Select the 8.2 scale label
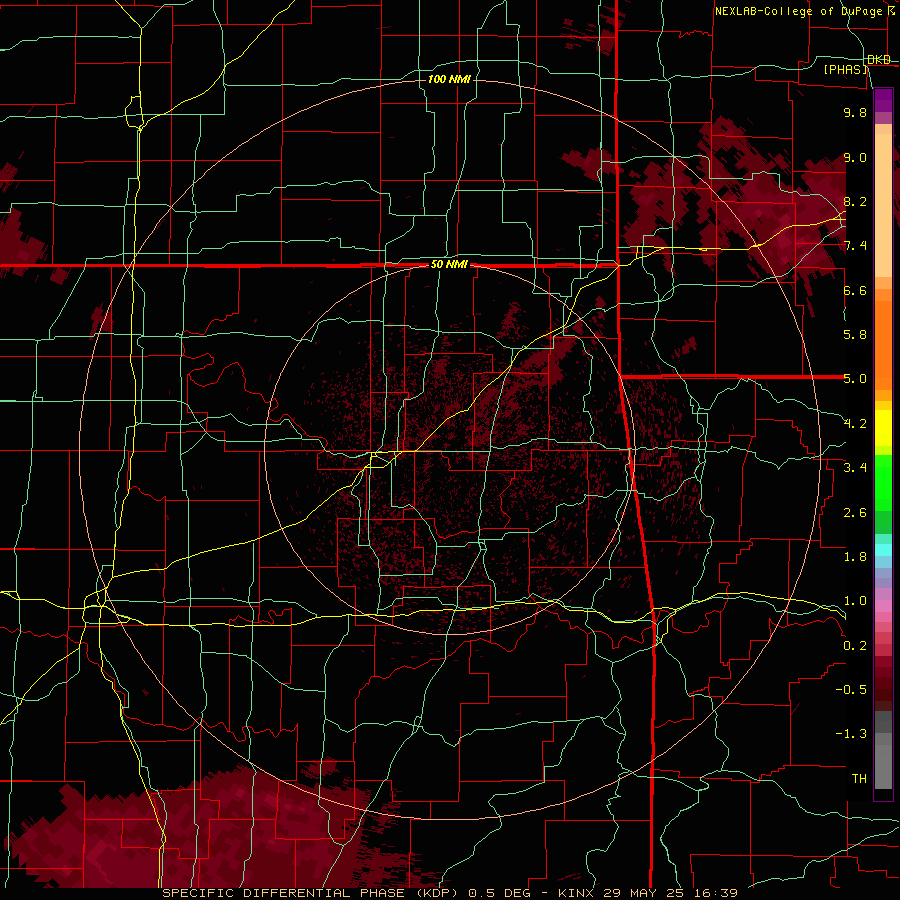 855,201
